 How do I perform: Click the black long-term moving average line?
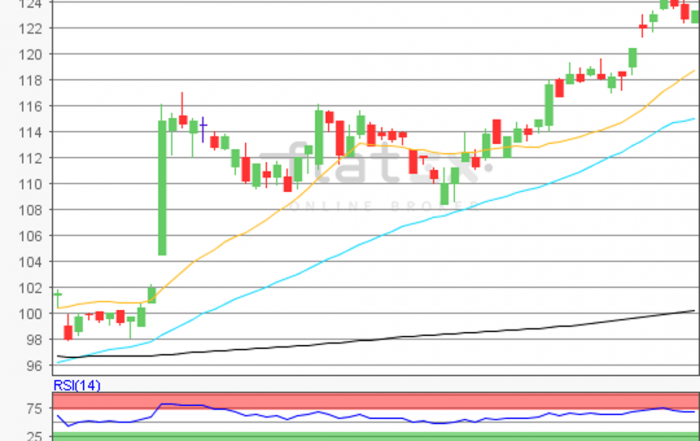click(400, 337)
